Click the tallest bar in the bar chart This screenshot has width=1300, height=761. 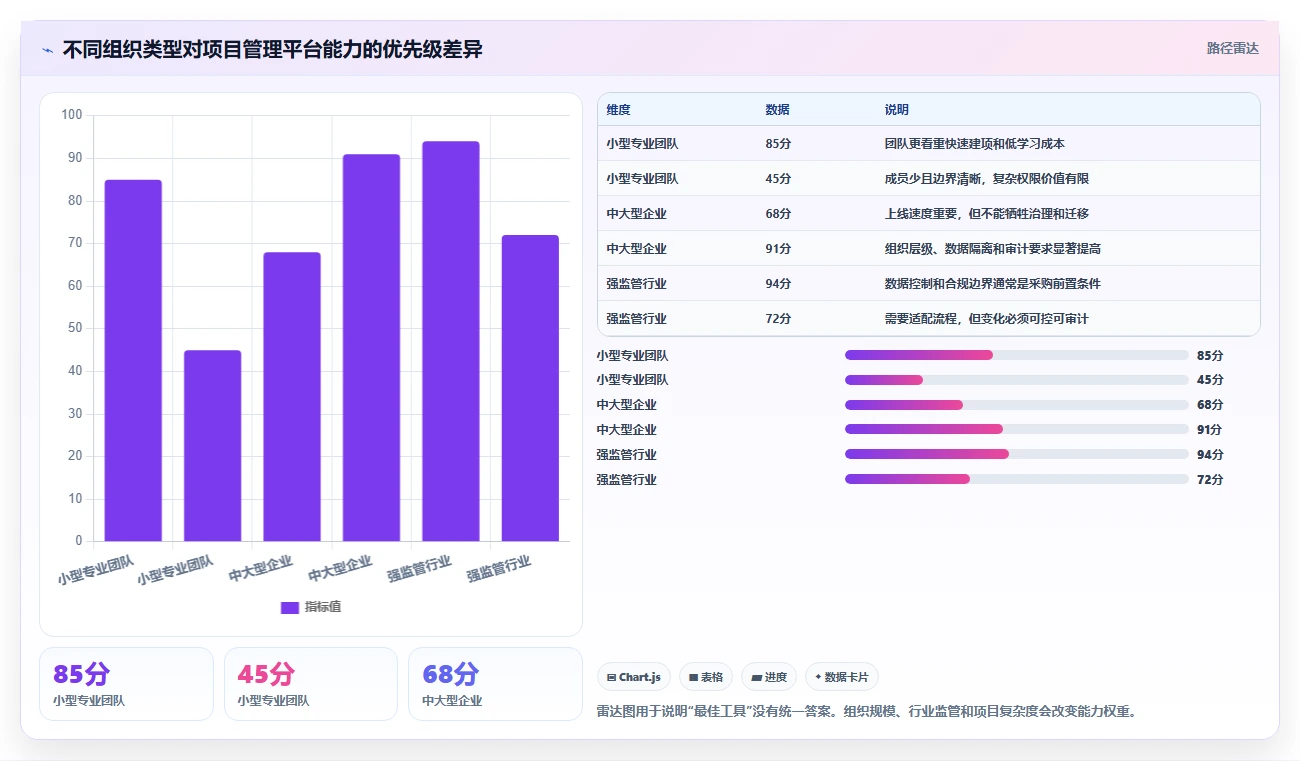coord(451,341)
